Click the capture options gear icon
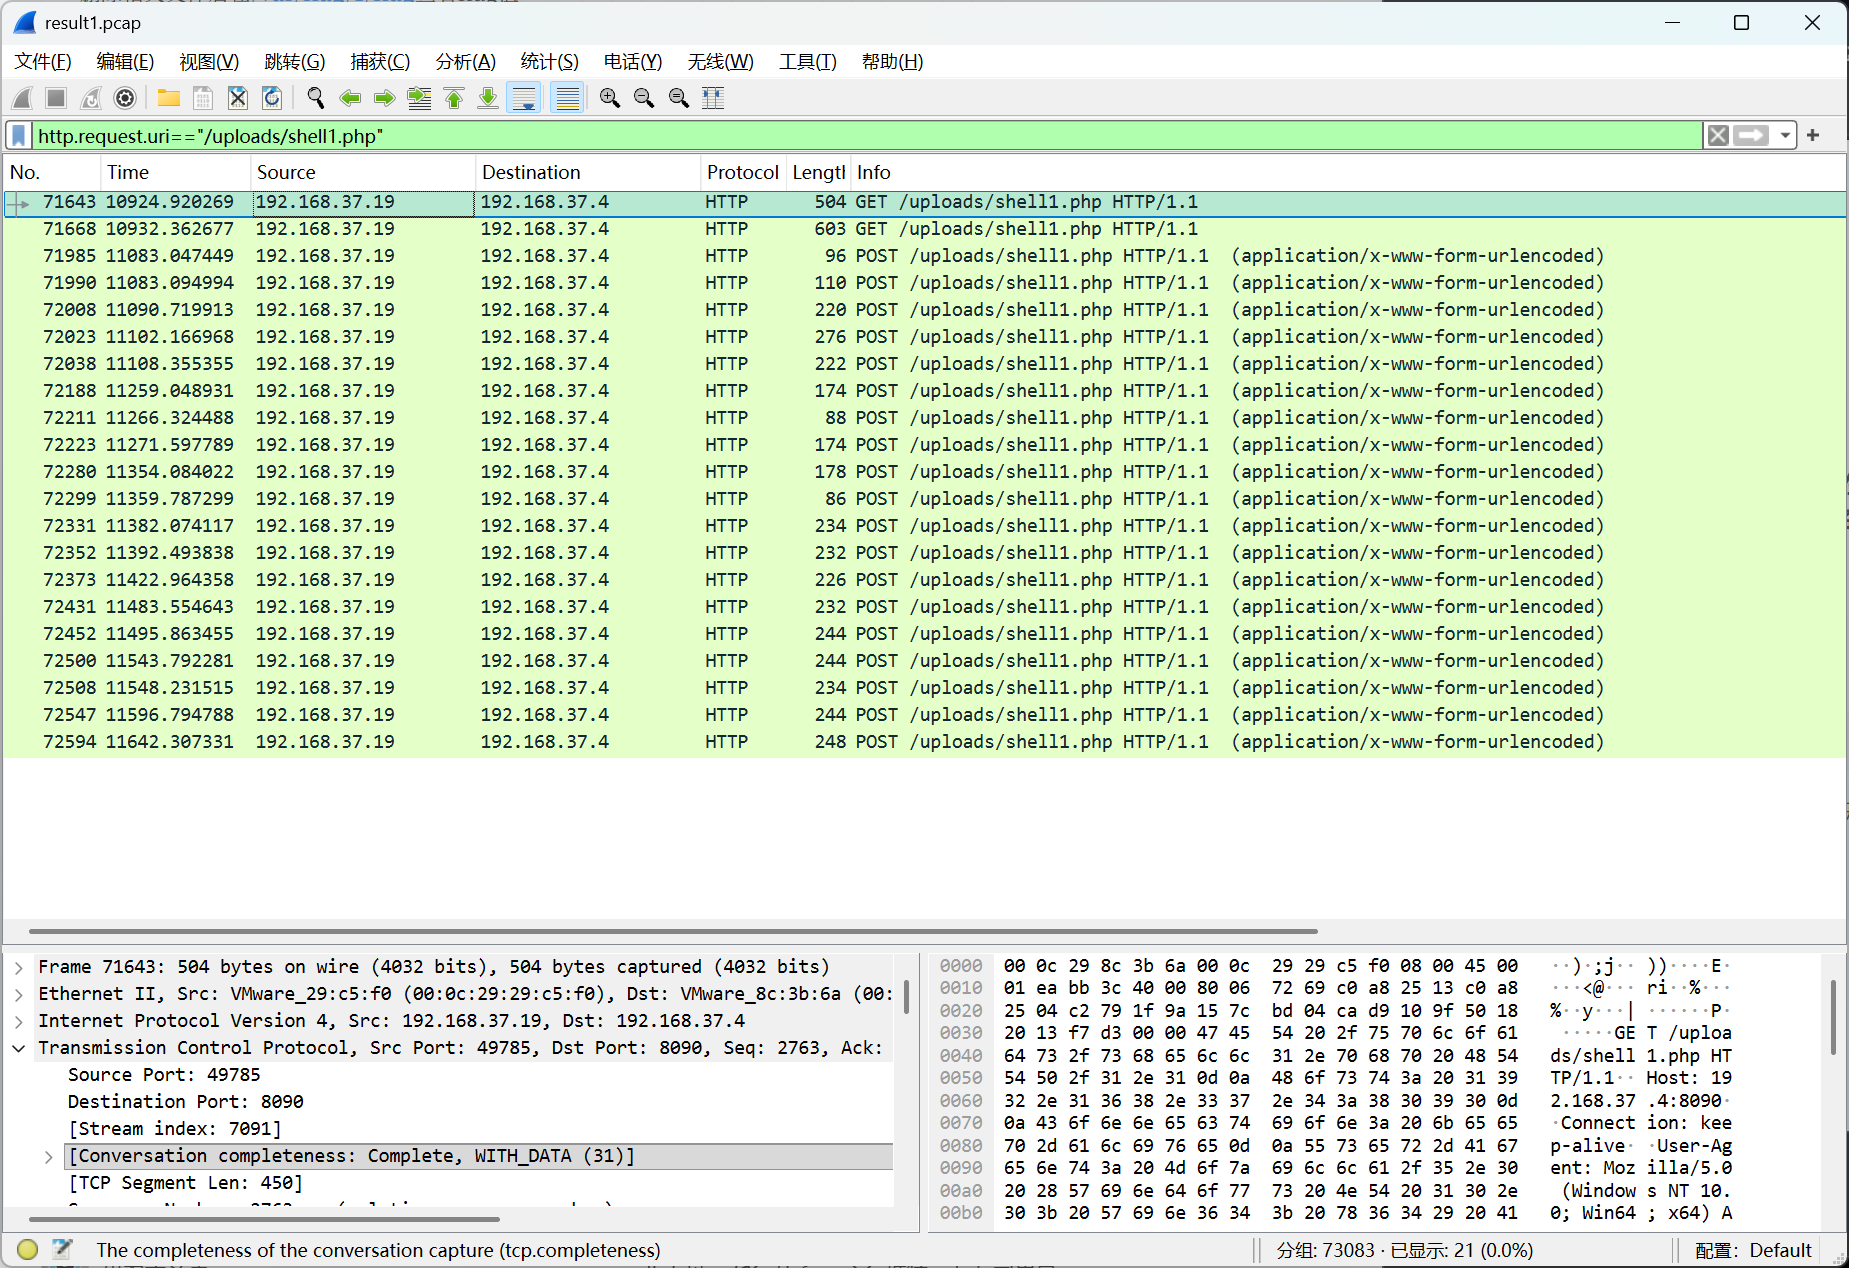1849x1268 pixels. 125,98
